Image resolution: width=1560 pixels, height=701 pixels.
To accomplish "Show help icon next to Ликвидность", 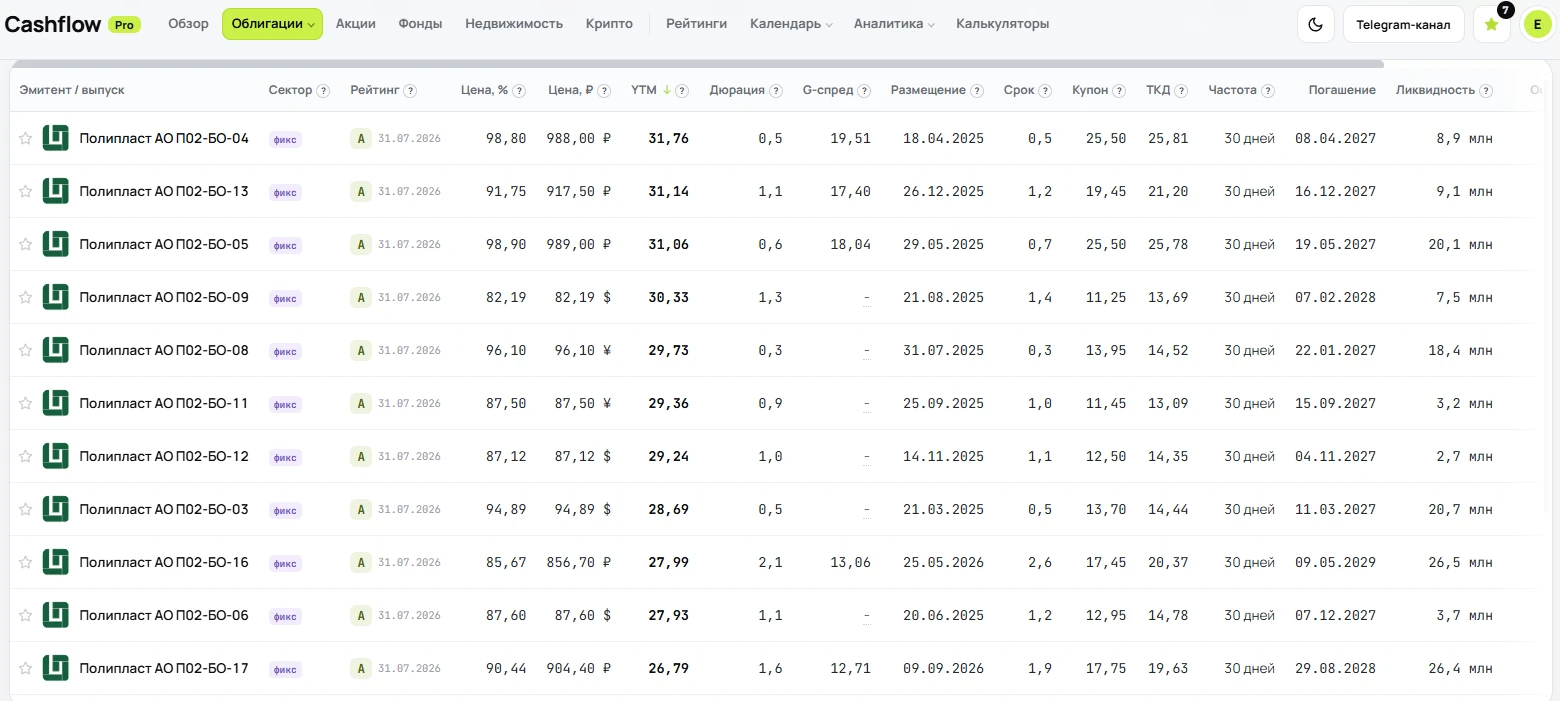I will point(1486,91).
